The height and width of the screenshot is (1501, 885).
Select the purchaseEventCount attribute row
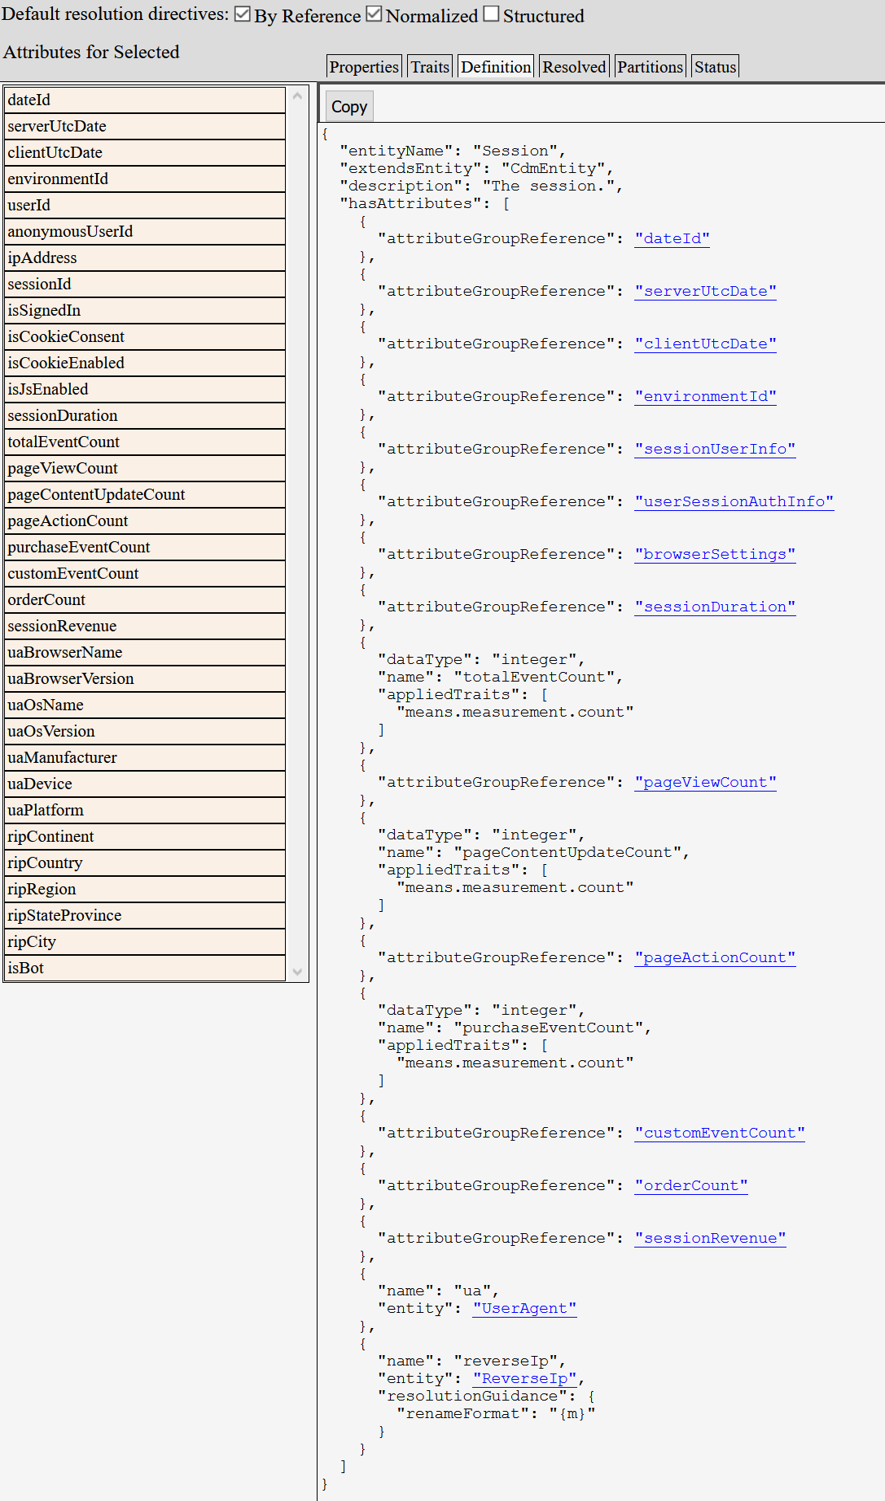point(145,547)
